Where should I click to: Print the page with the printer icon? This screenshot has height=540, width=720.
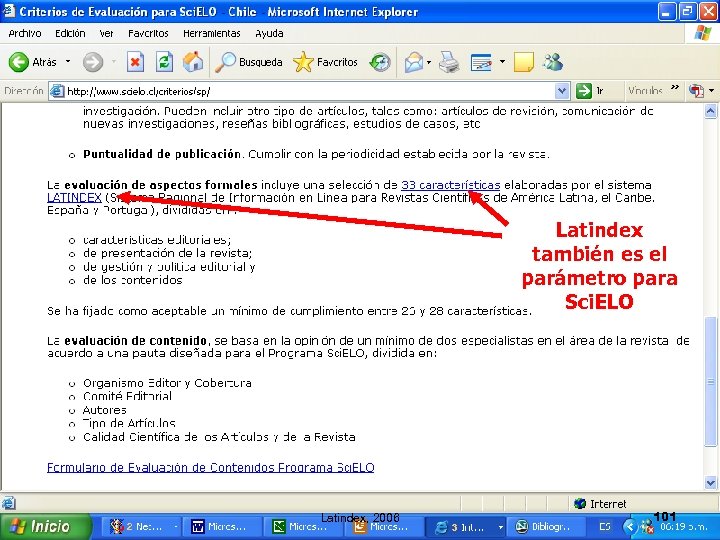pos(449,62)
